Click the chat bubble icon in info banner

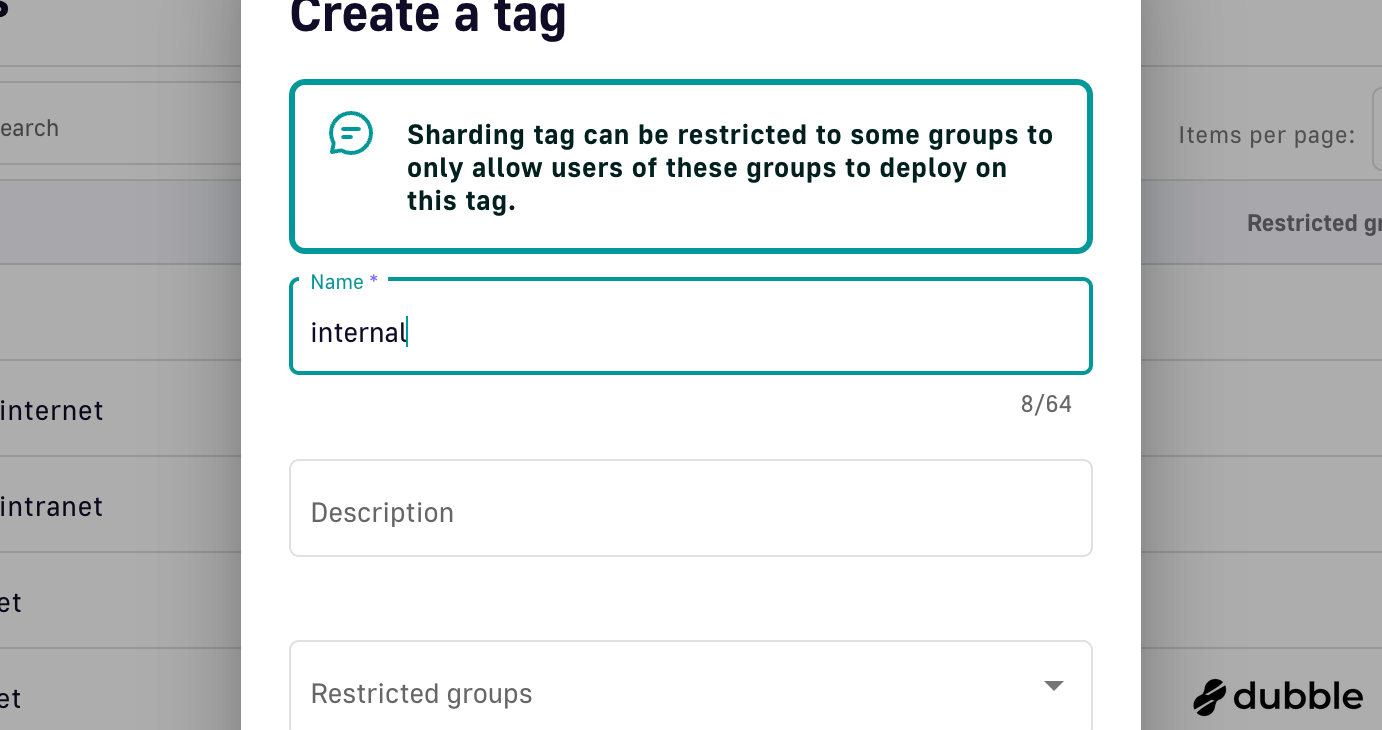pos(351,133)
